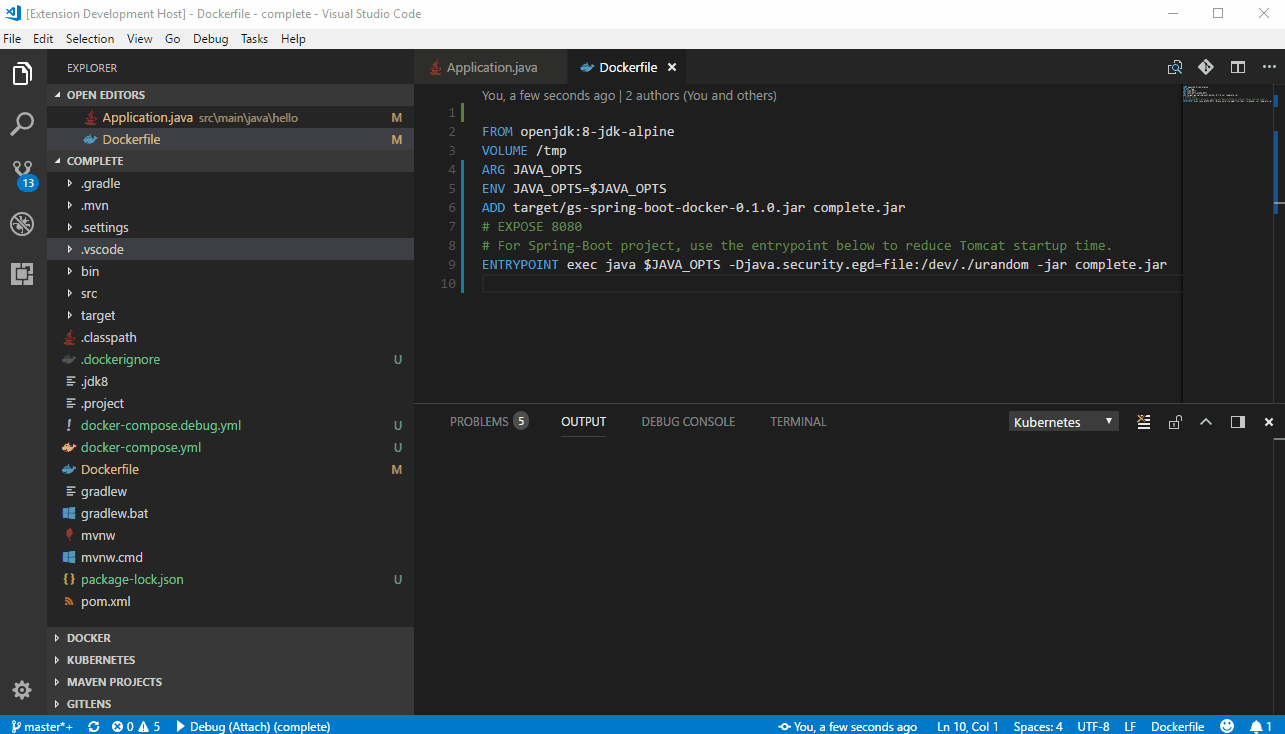The image size is (1285, 734).
Task: Click the GitLens blame 'You, a few seconds ago' in status bar
Action: (x=848, y=726)
